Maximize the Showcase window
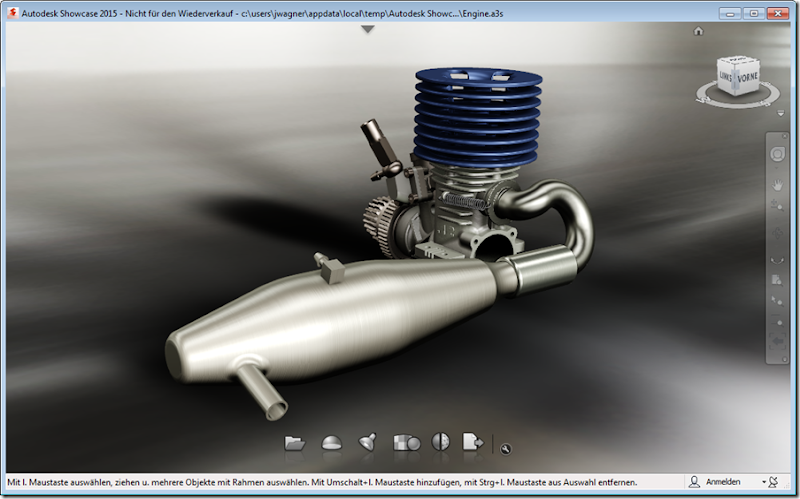 click(x=754, y=14)
